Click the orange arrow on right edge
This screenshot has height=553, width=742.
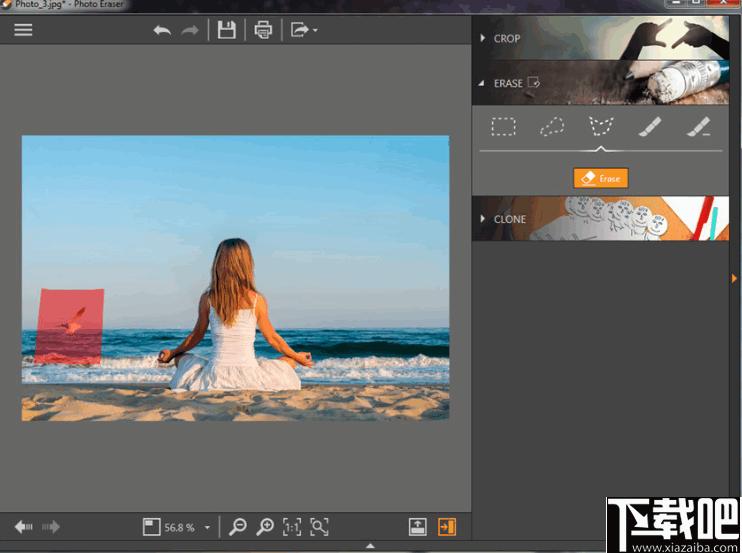click(734, 278)
